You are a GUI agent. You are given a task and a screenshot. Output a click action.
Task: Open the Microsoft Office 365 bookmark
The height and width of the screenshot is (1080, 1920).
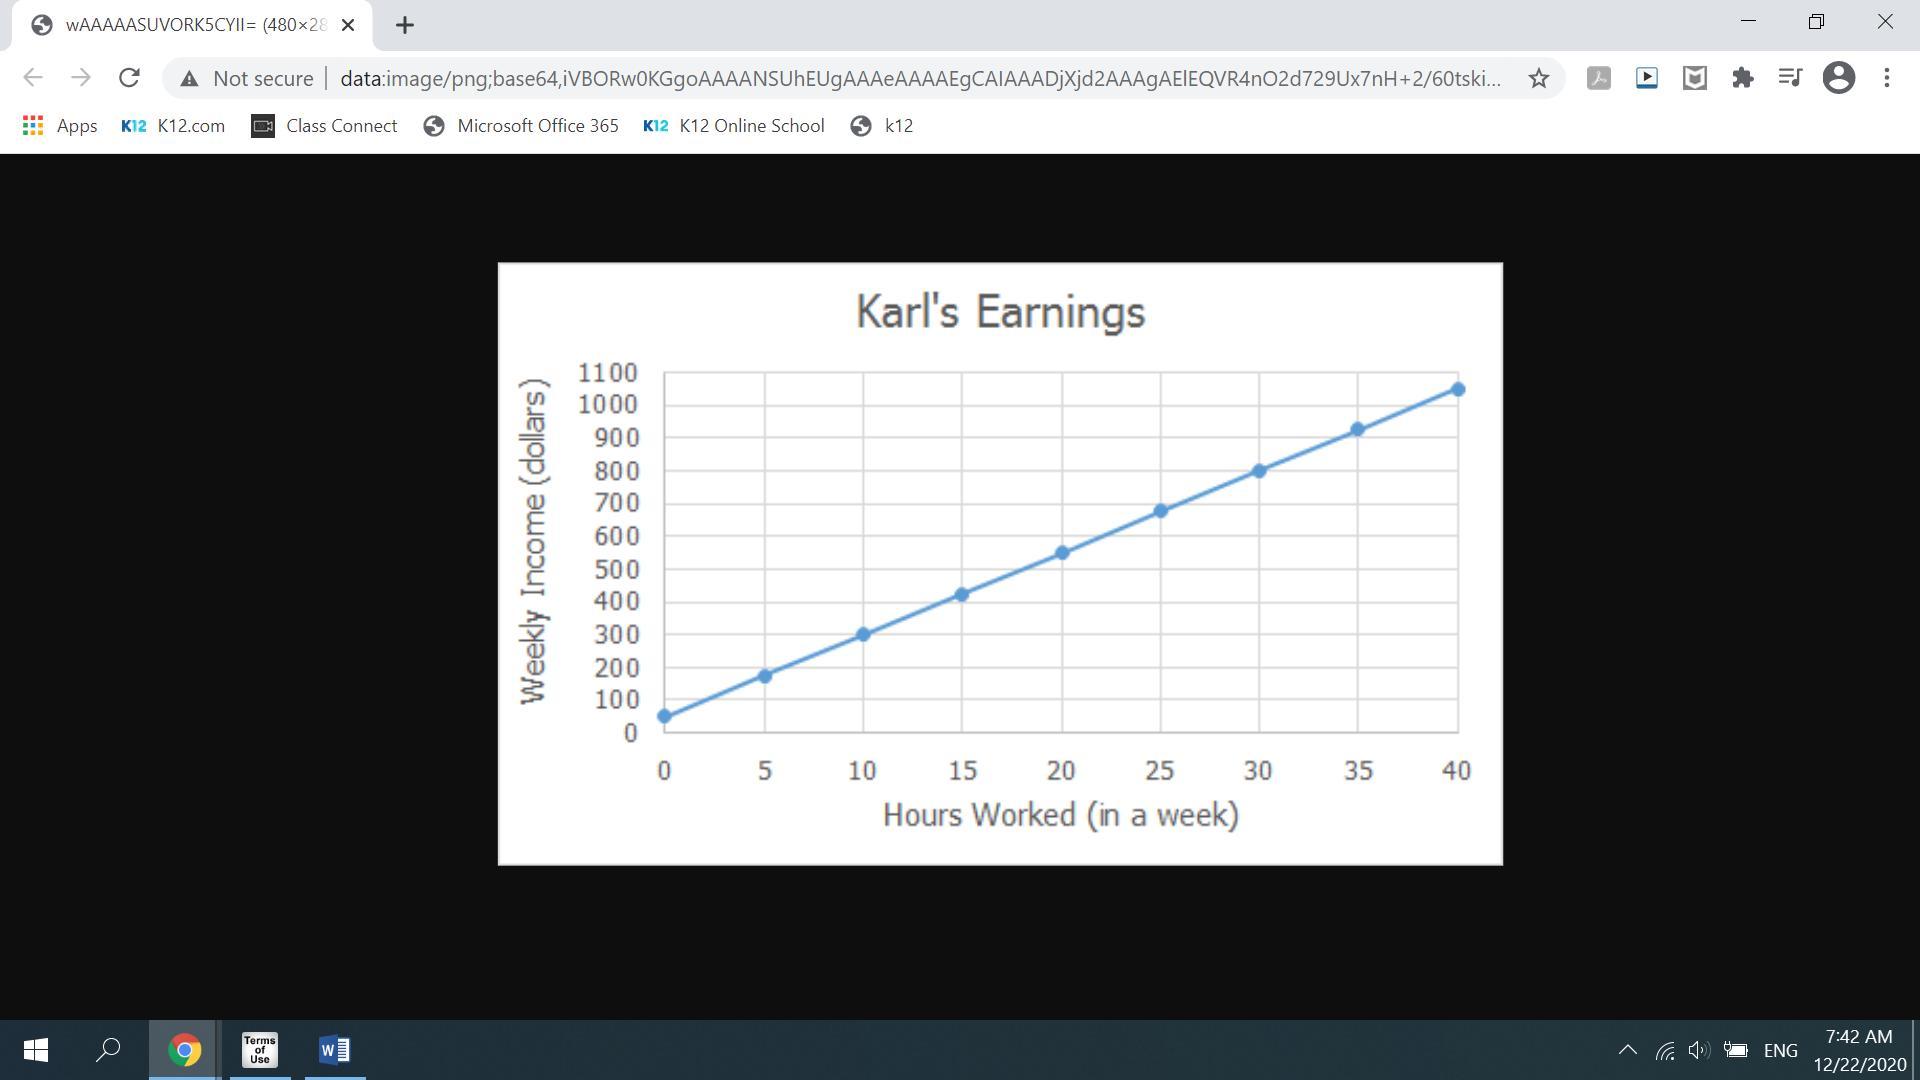coord(521,126)
